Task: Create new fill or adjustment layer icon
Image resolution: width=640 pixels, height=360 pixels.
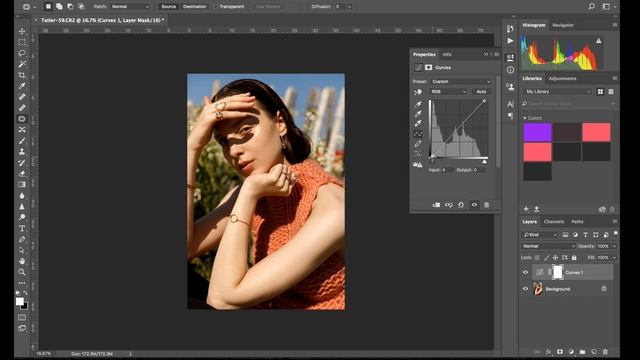Action: [571, 352]
